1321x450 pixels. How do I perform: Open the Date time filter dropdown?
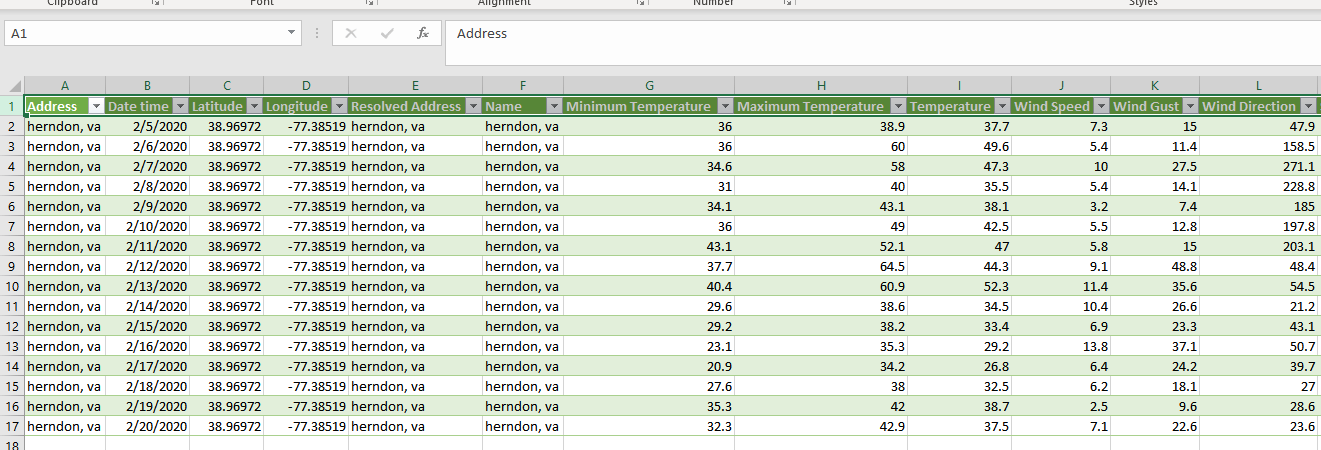[180, 106]
